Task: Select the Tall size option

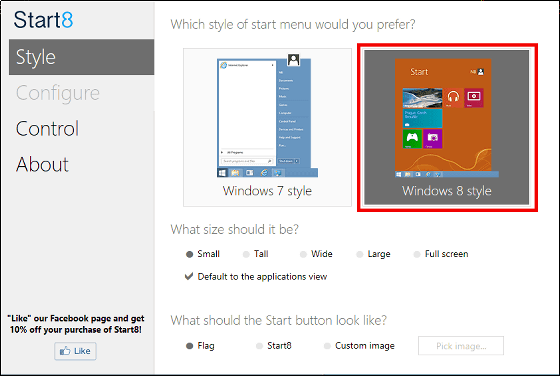Action: (256, 254)
